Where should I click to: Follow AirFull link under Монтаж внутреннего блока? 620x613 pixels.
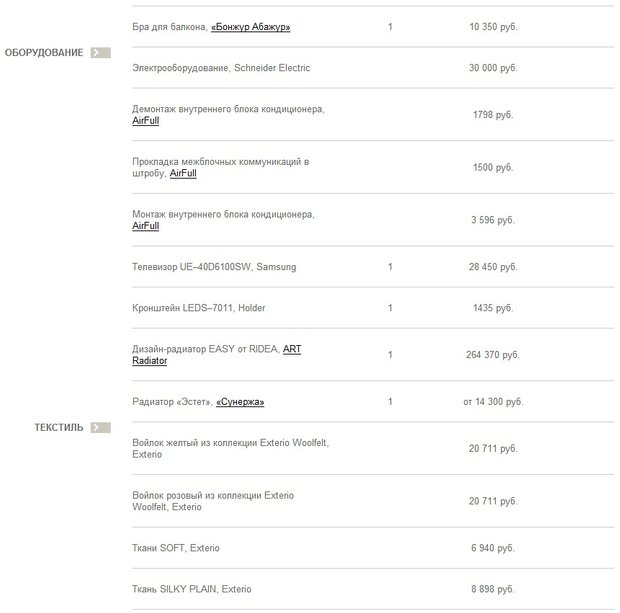pos(145,226)
